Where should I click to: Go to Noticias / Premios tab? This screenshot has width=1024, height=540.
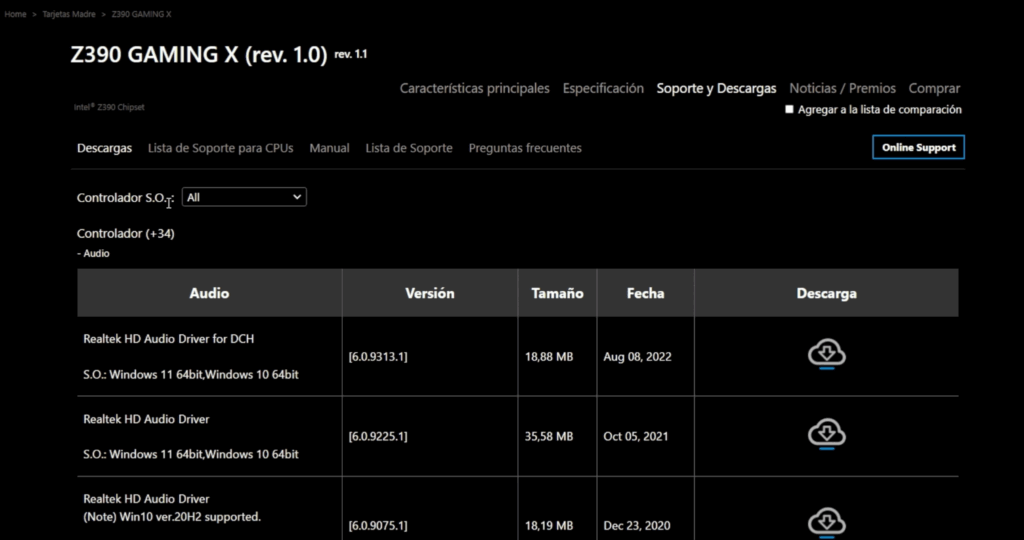coord(842,88)
